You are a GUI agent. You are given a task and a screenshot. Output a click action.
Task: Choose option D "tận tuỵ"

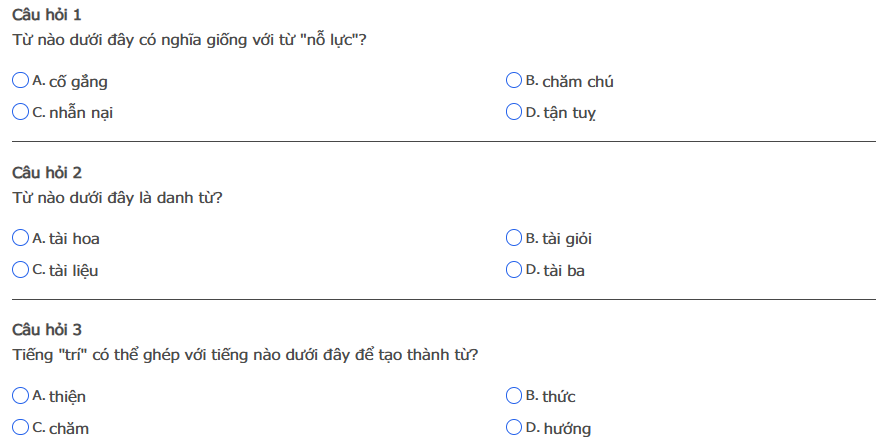515,112
